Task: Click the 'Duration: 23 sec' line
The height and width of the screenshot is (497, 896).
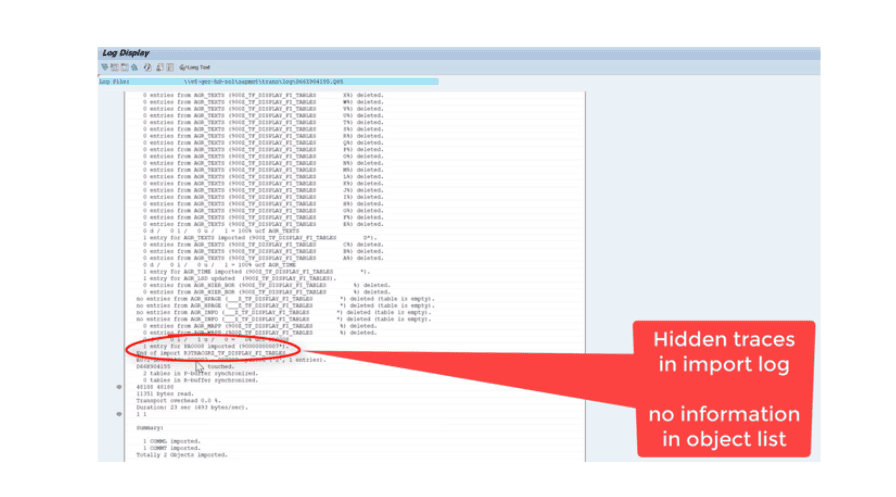Action: [192, 408]
